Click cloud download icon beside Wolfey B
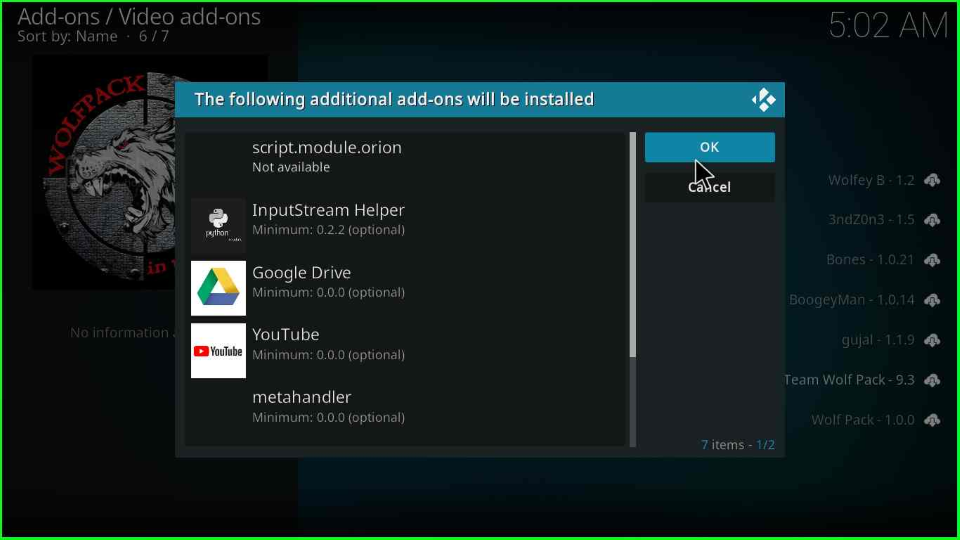The height and width of the screenshot is (540, 960). click(932, 180)
